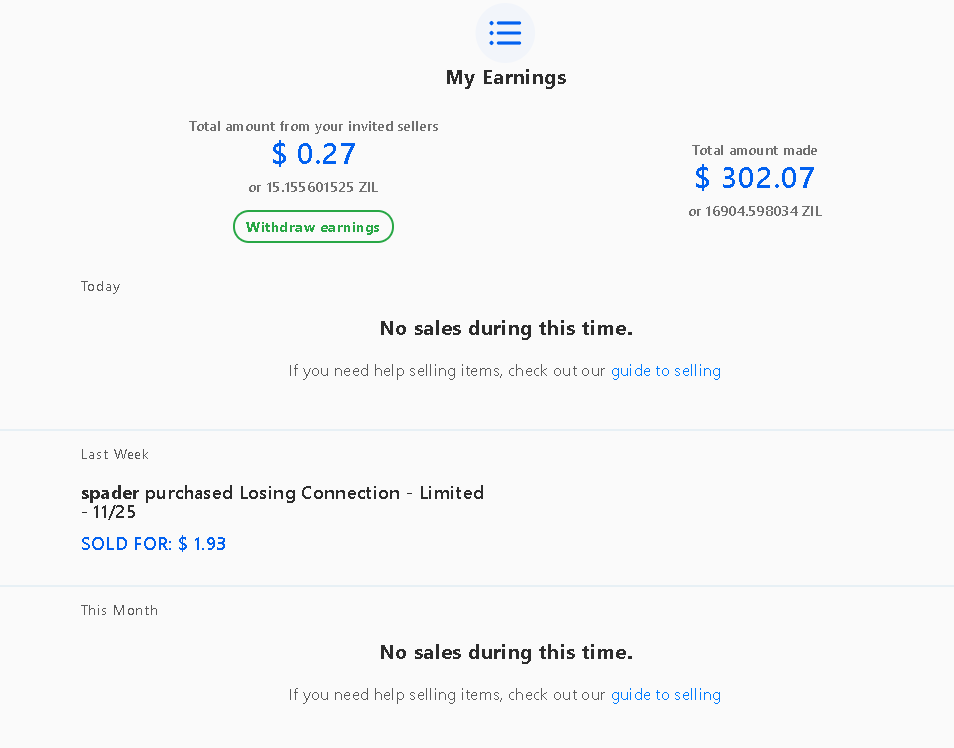This screenshot has width=954, height=748.
Task: Click the 16904.598034 ZIL amount text
Action: click(x=763, y=211)
